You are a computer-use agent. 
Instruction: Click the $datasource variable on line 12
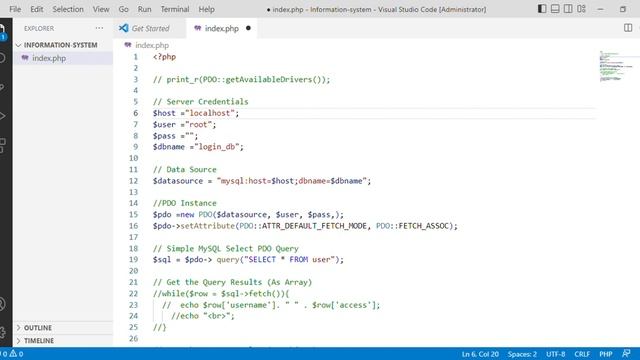178,180
